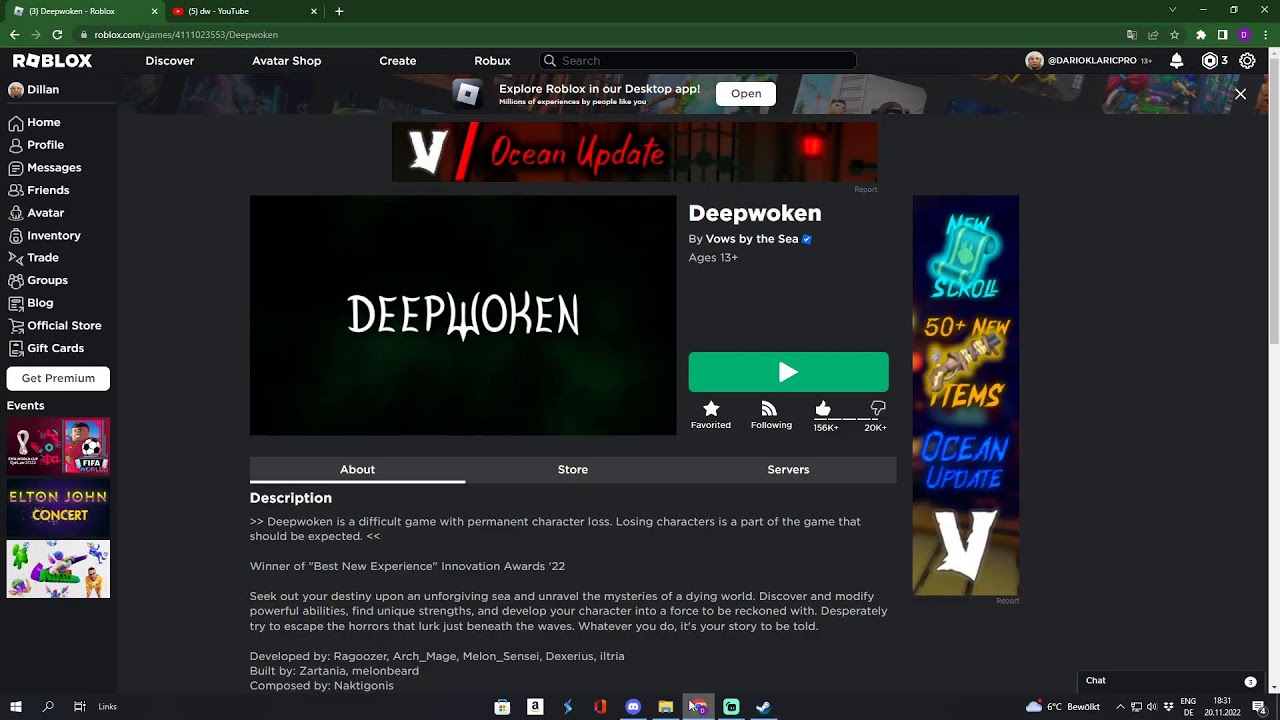Click the thumbs up like icon

coord(823,408)
